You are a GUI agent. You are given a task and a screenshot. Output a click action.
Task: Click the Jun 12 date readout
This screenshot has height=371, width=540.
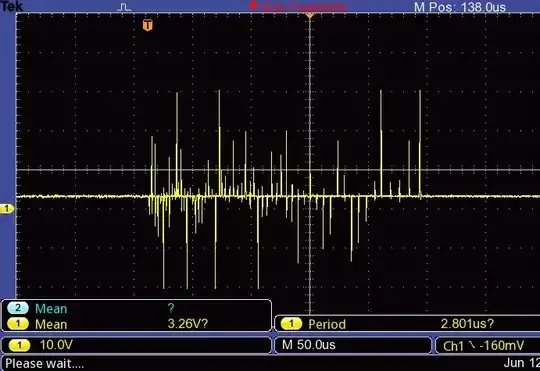(521, 363)
